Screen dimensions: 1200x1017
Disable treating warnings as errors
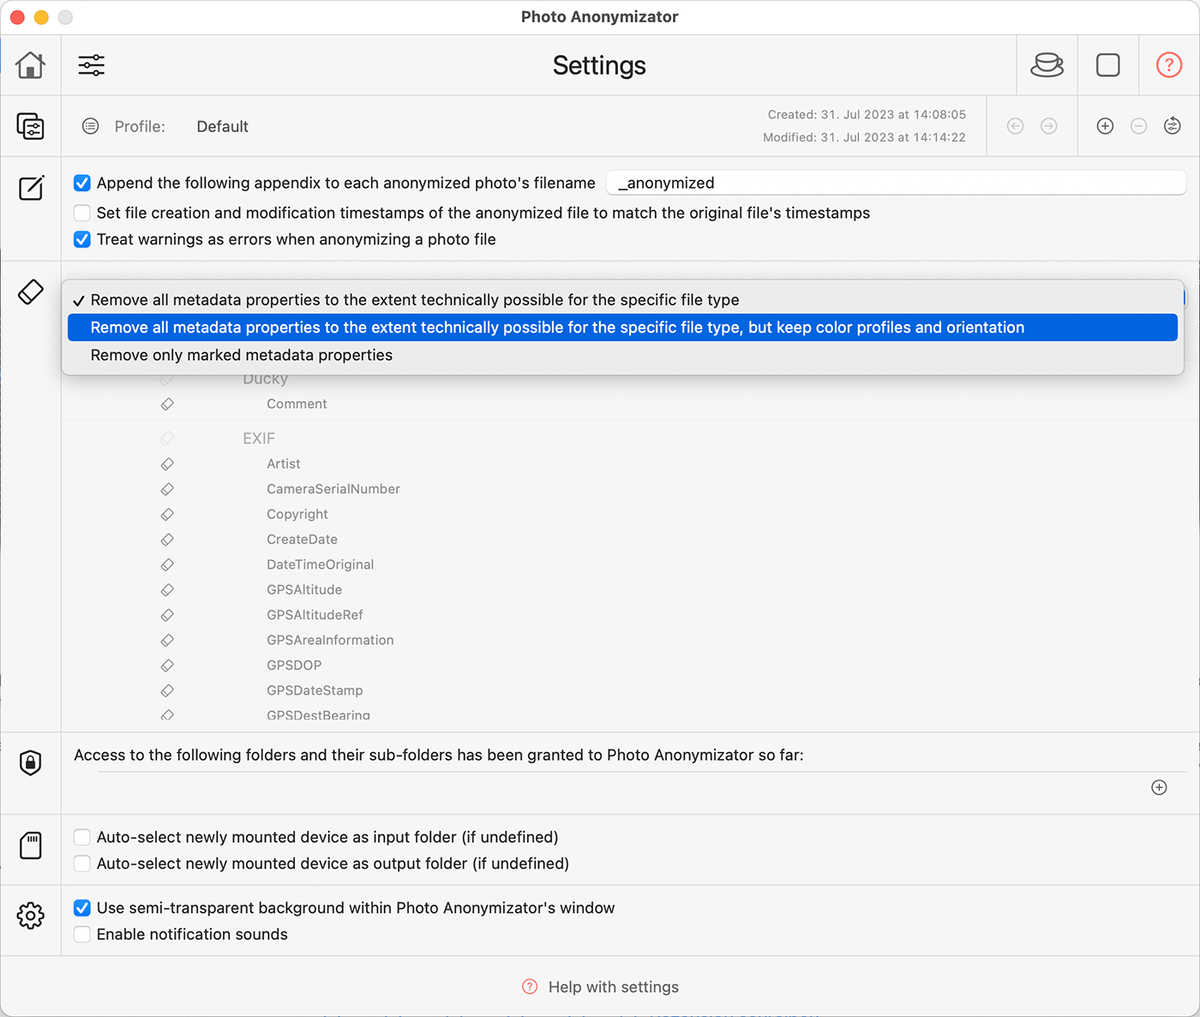[x=81, y=239]
